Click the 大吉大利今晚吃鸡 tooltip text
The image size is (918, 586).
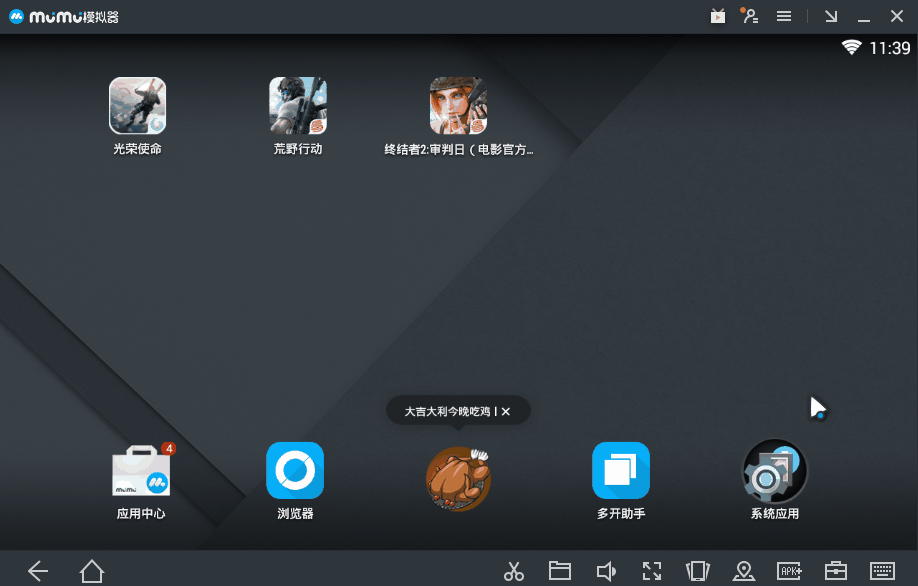(447, 412)
